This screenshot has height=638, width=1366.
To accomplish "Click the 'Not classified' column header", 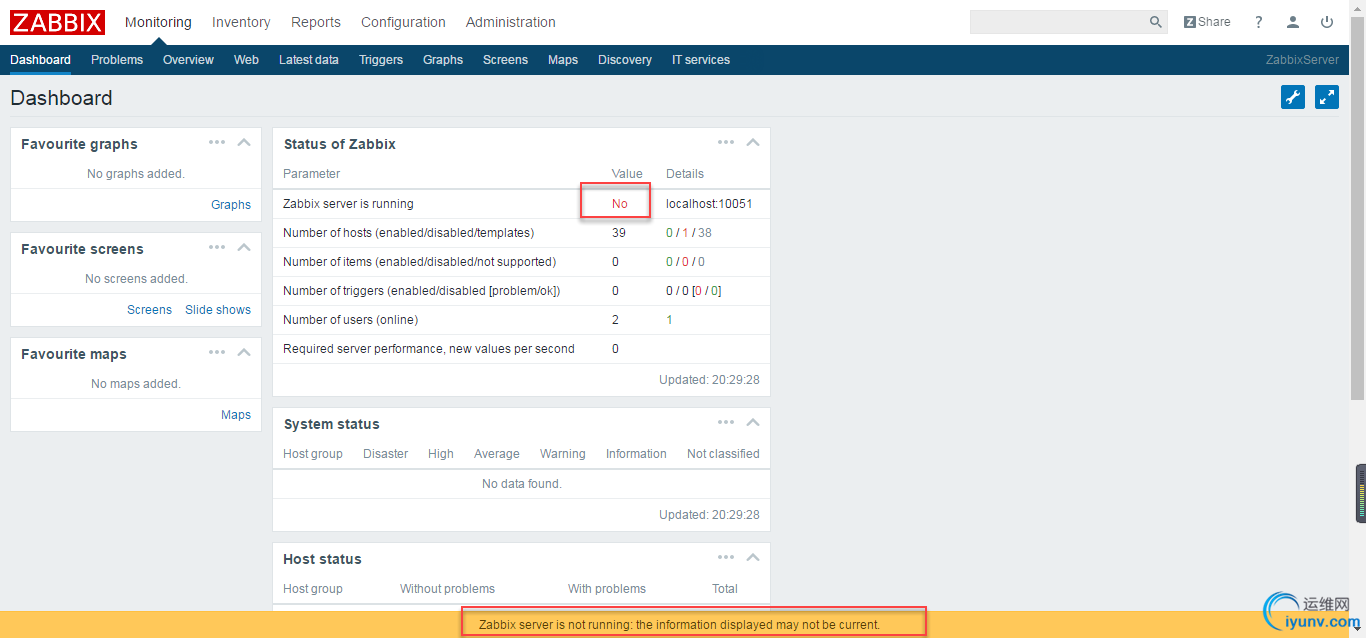I will coord(723,454).
